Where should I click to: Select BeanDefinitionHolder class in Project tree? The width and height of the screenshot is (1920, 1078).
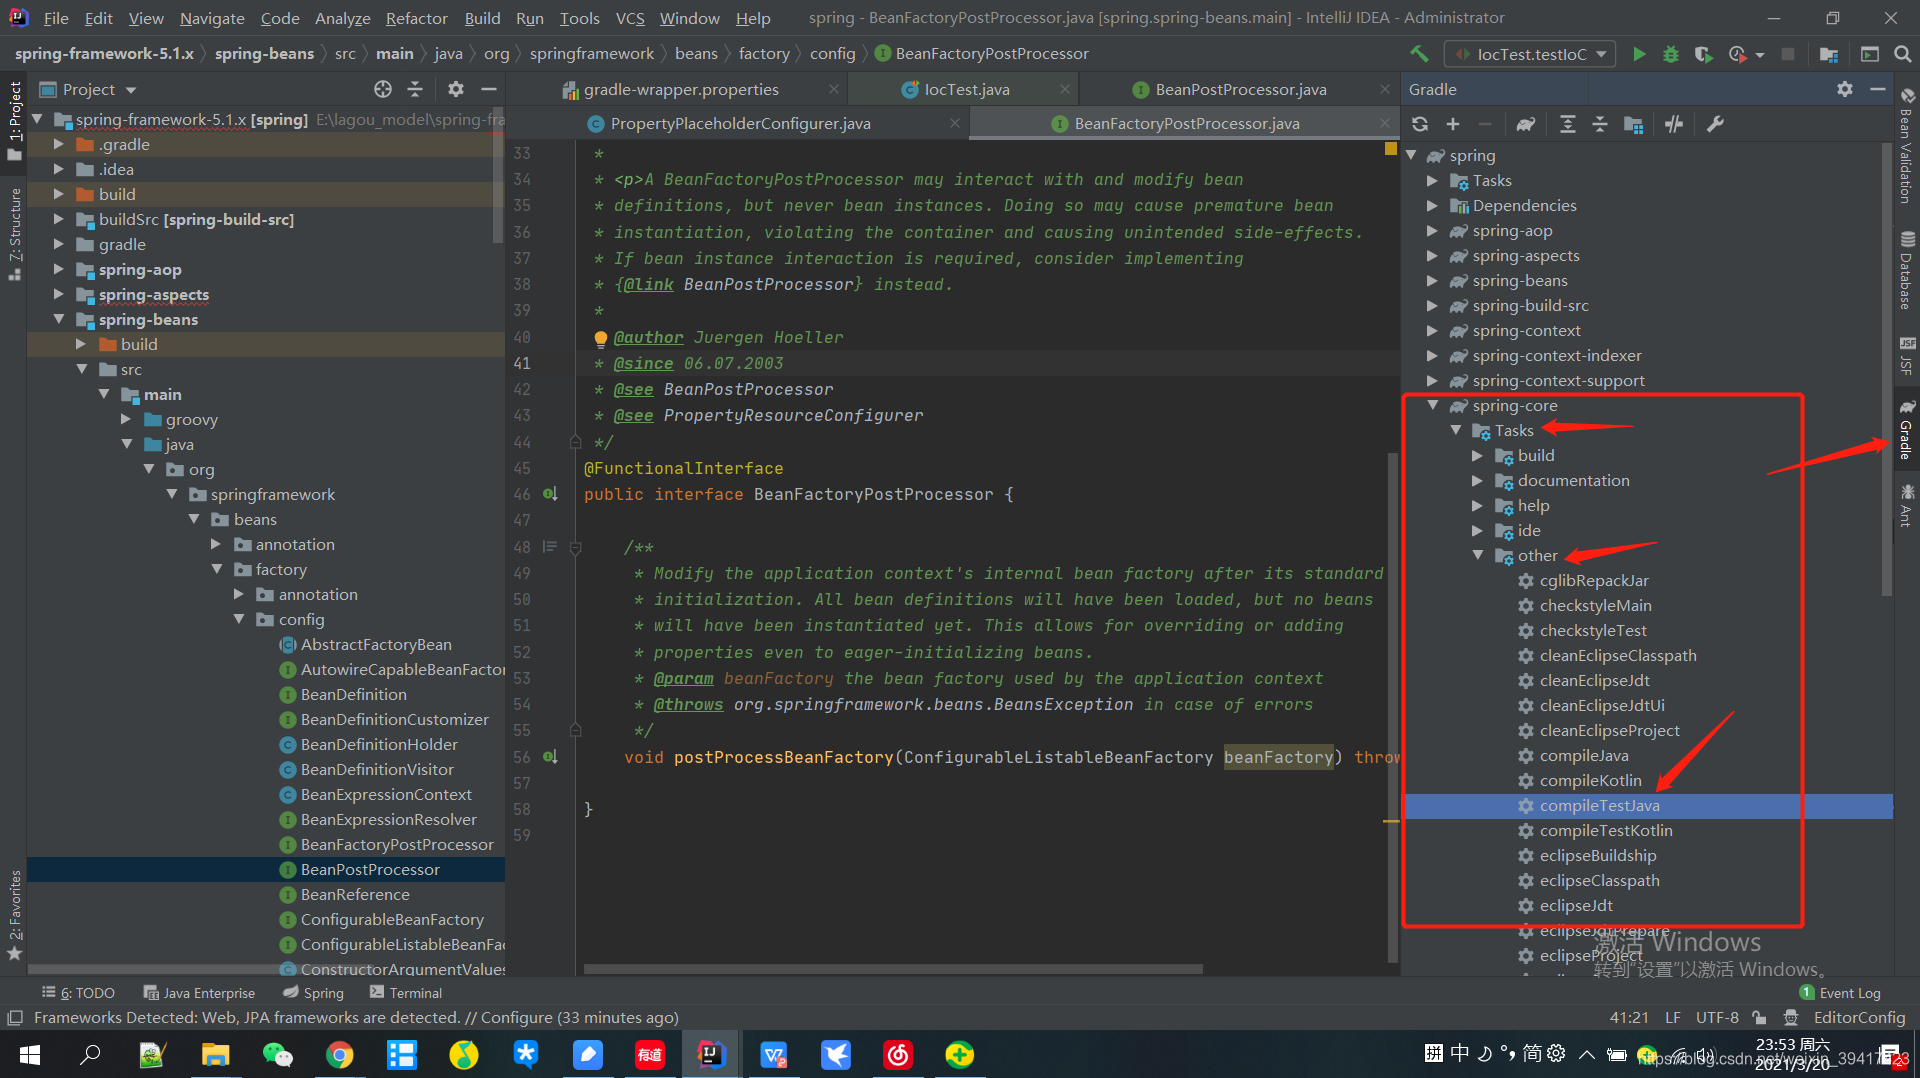tap(379, 744)
